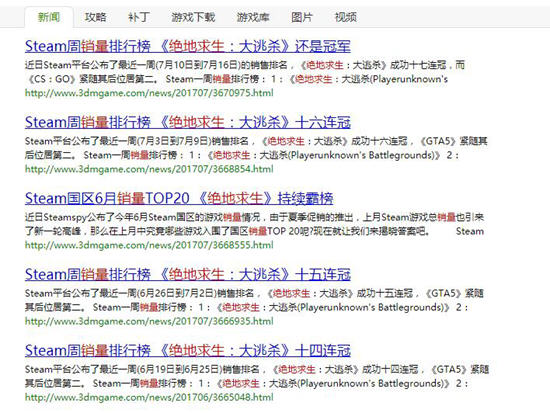Select the 补丁 tab
550x413 pixels.
coord(139,17)
